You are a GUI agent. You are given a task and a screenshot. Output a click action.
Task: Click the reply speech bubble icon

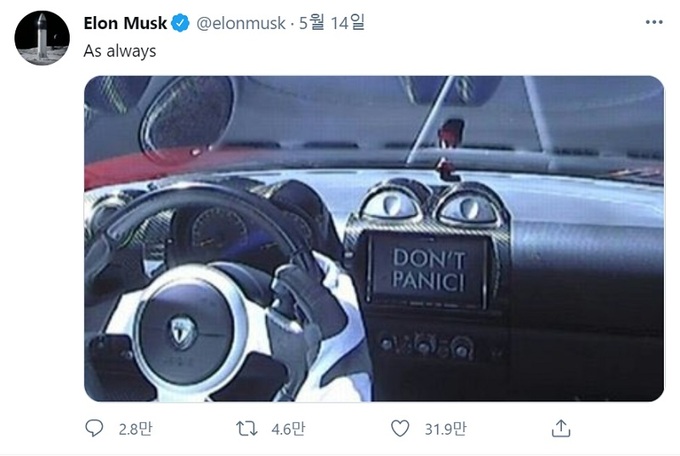click(94, 428)
